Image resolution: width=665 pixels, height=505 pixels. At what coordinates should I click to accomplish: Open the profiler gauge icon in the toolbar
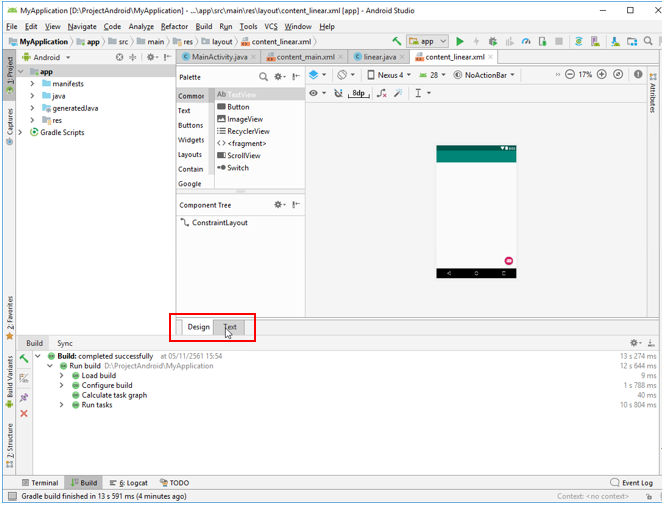coord(526,41)
